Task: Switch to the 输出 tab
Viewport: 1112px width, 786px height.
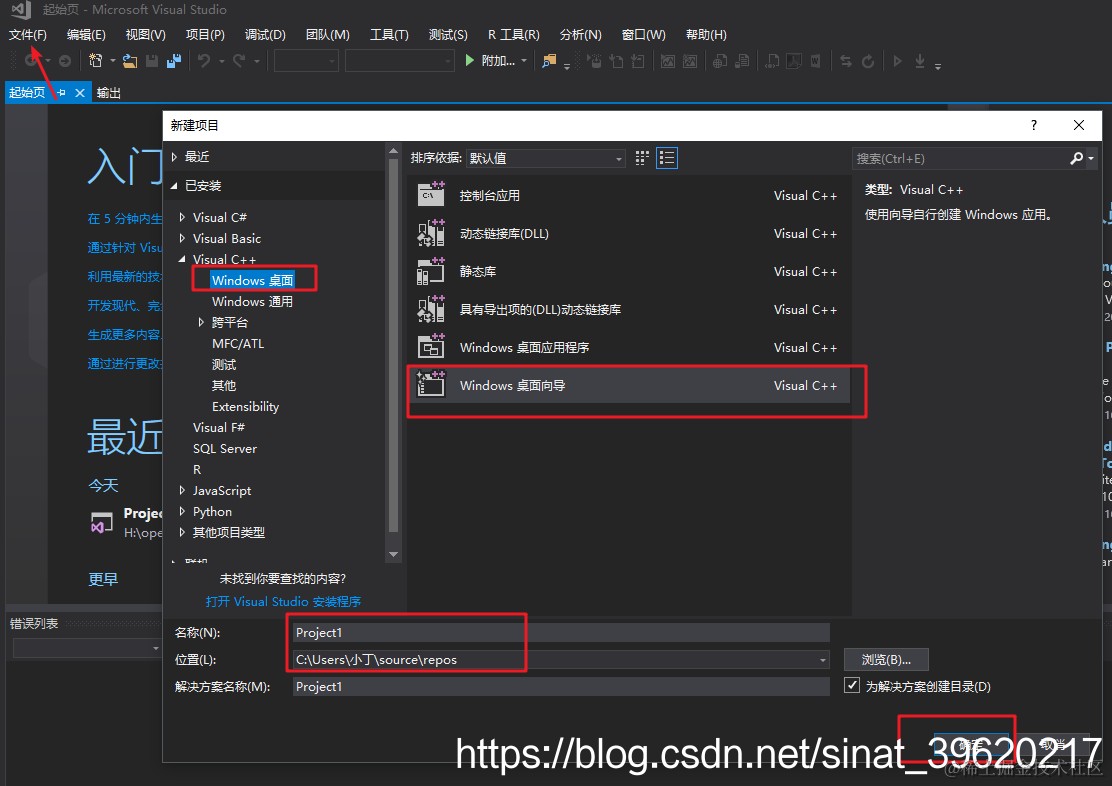Action: (x=109, y=93)
